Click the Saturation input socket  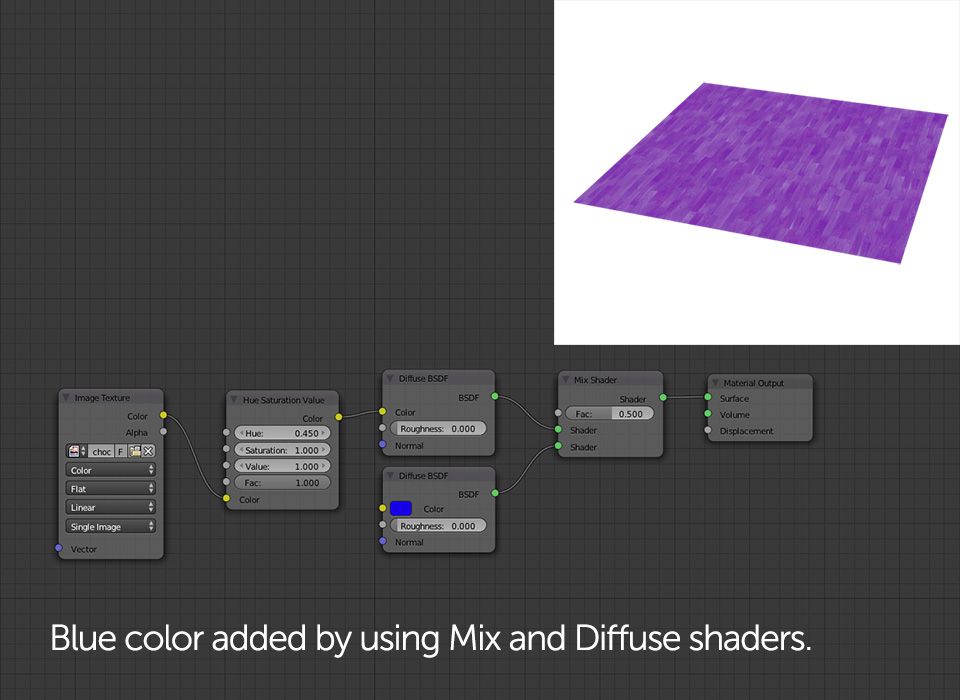(x=227, y=449)
